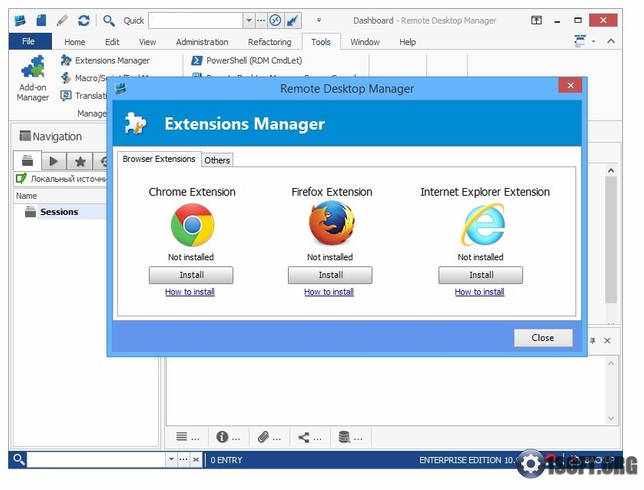
Task: Open Extensions Manager in the ribbon
Action: coord(105,60)
